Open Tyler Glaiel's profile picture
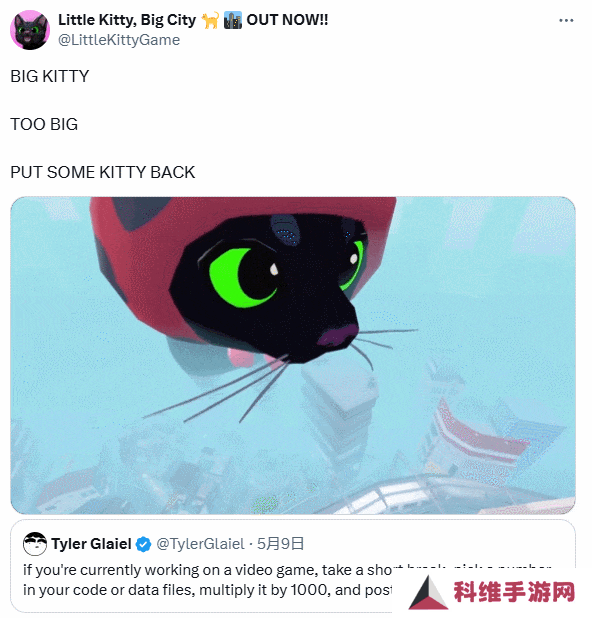 coord(35,544)
